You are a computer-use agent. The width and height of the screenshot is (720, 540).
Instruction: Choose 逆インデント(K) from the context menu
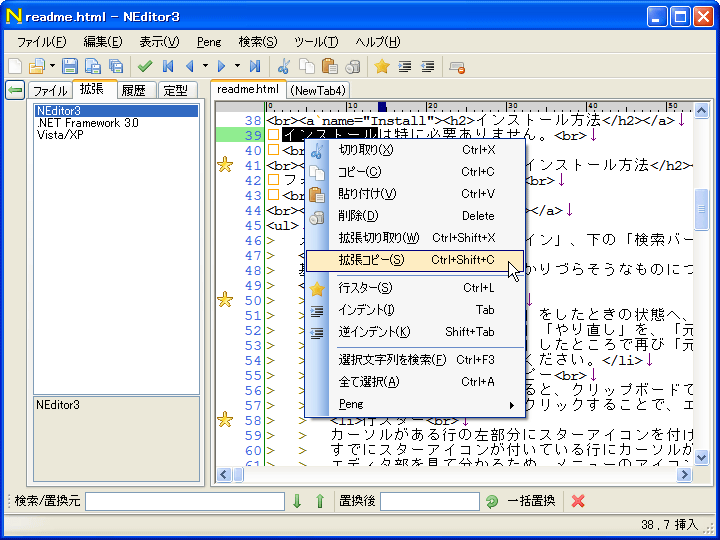point(415,332)
